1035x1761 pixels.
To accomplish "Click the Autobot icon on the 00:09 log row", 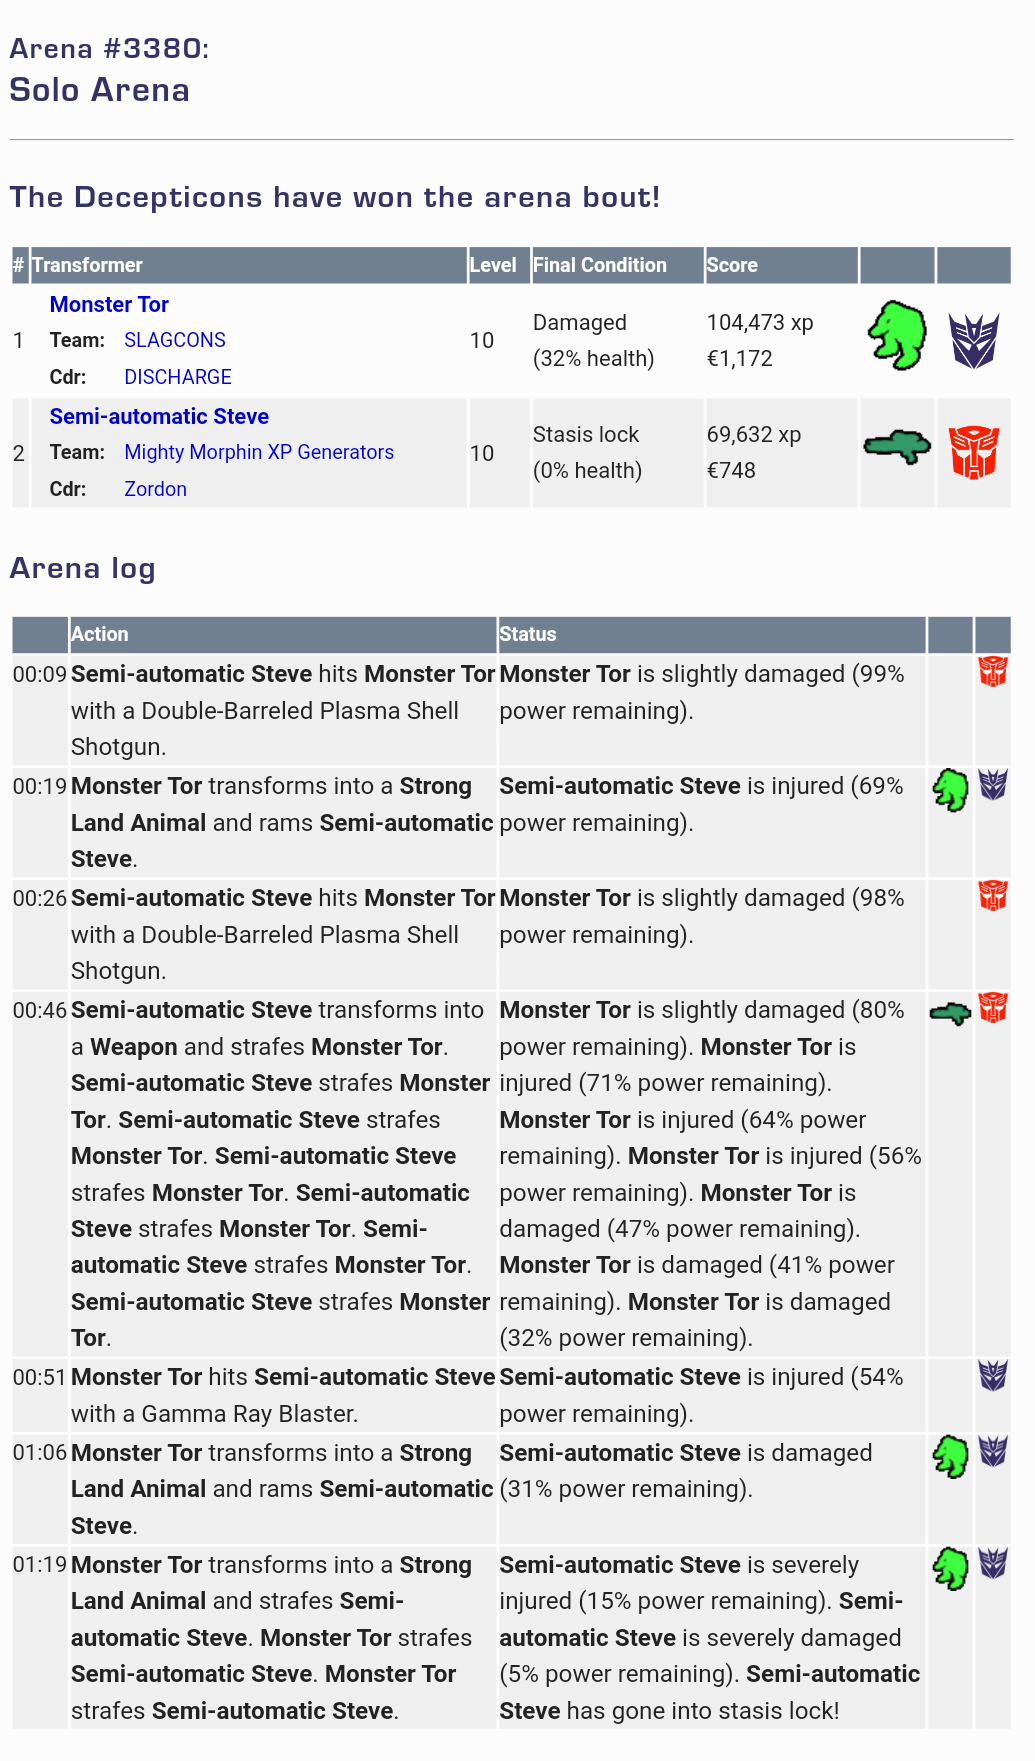I will coord(992,671).
